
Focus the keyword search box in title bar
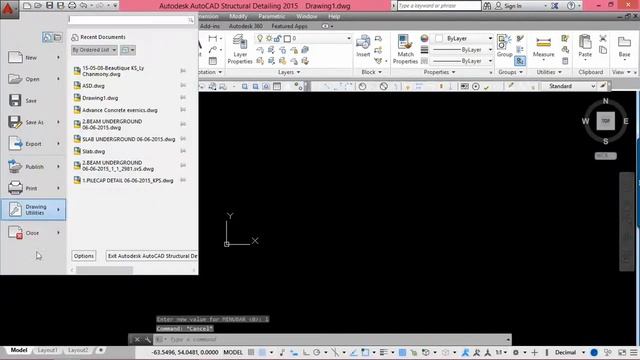tap(439, 6)
